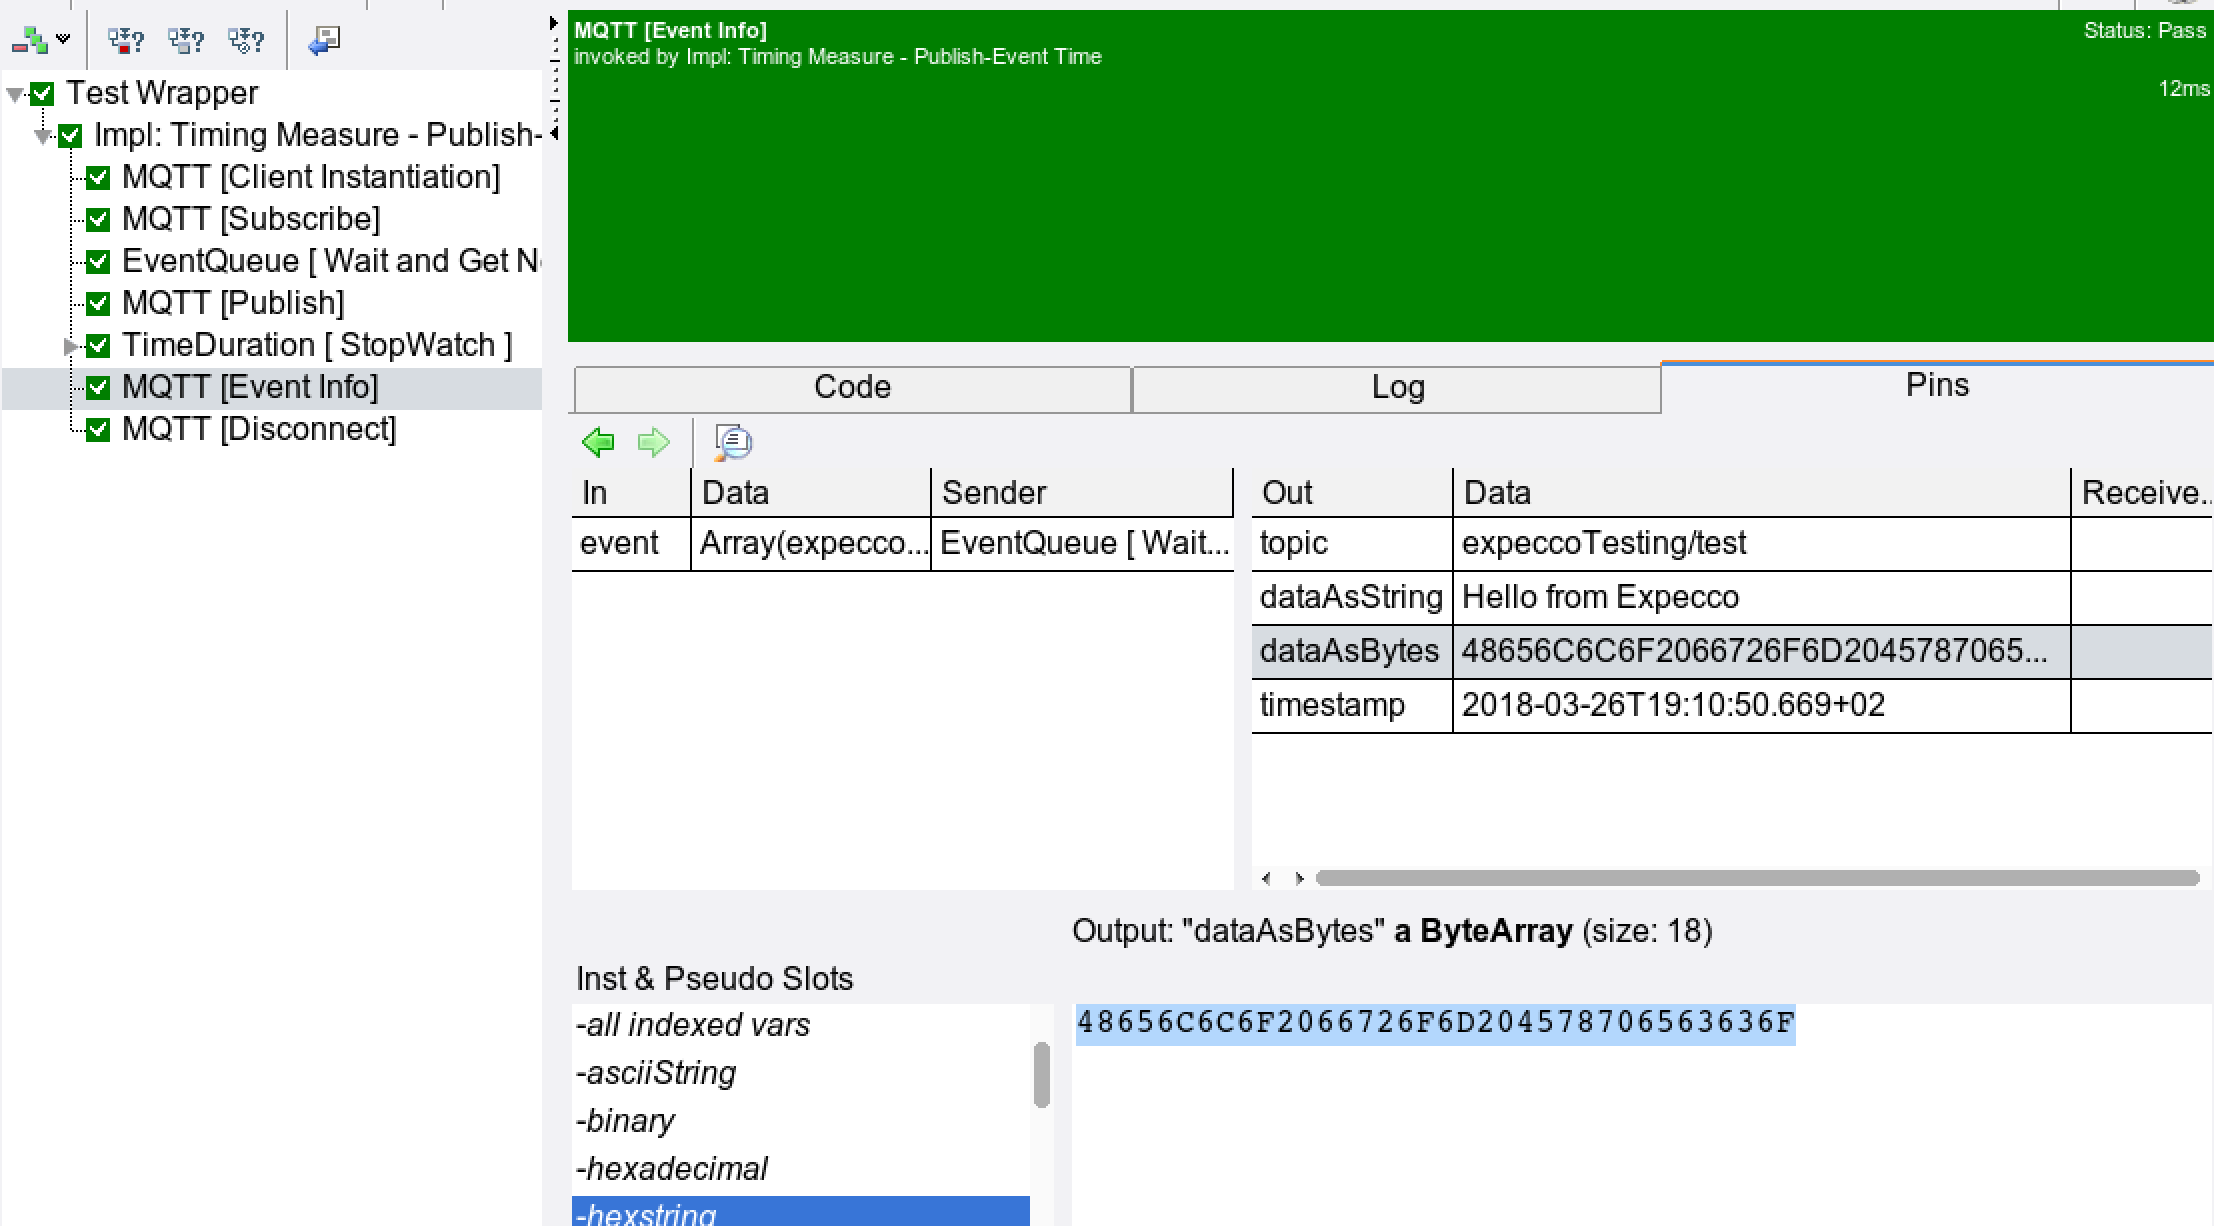Click the green forward arrow in Pins
The image size is (2214, 1226).
click(653, 442)
